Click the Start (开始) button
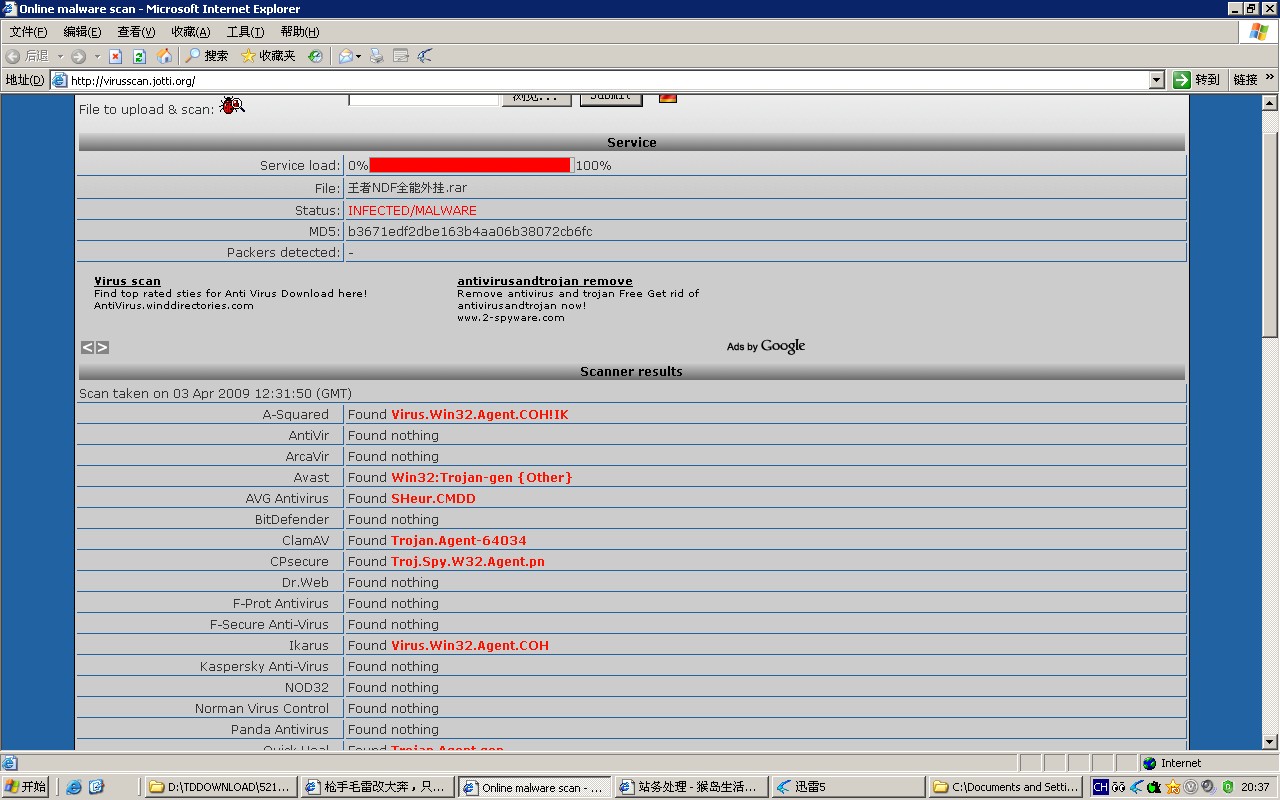Screen dimensions: 1280x800 pos(25,787)
